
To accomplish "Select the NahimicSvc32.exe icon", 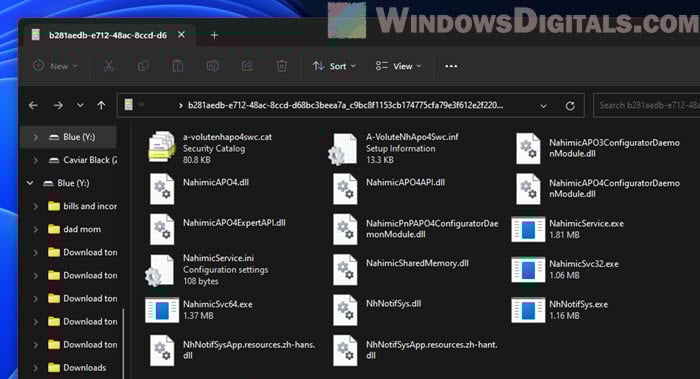I will 528,270.
